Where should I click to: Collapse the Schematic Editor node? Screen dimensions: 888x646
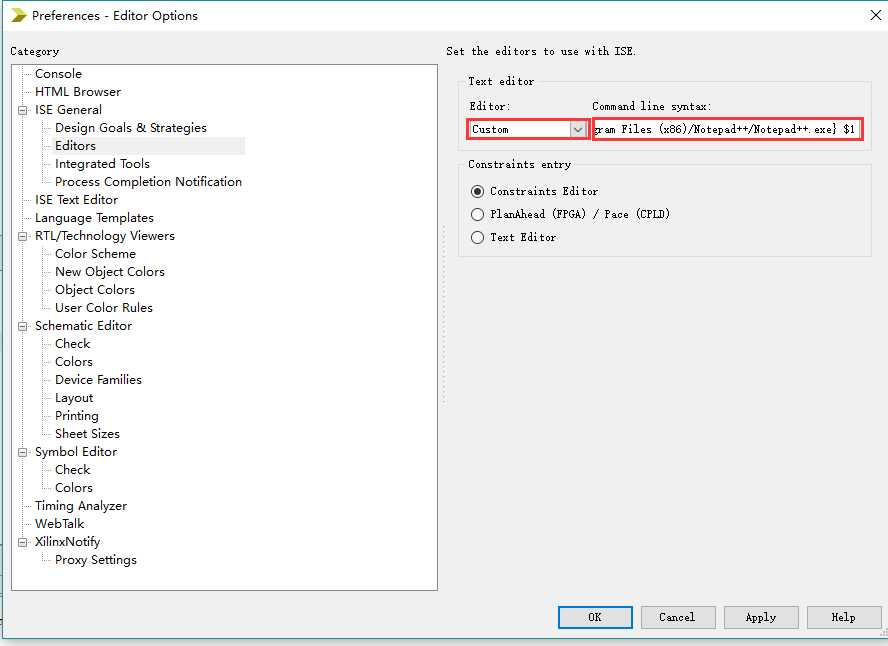point(22,327)
